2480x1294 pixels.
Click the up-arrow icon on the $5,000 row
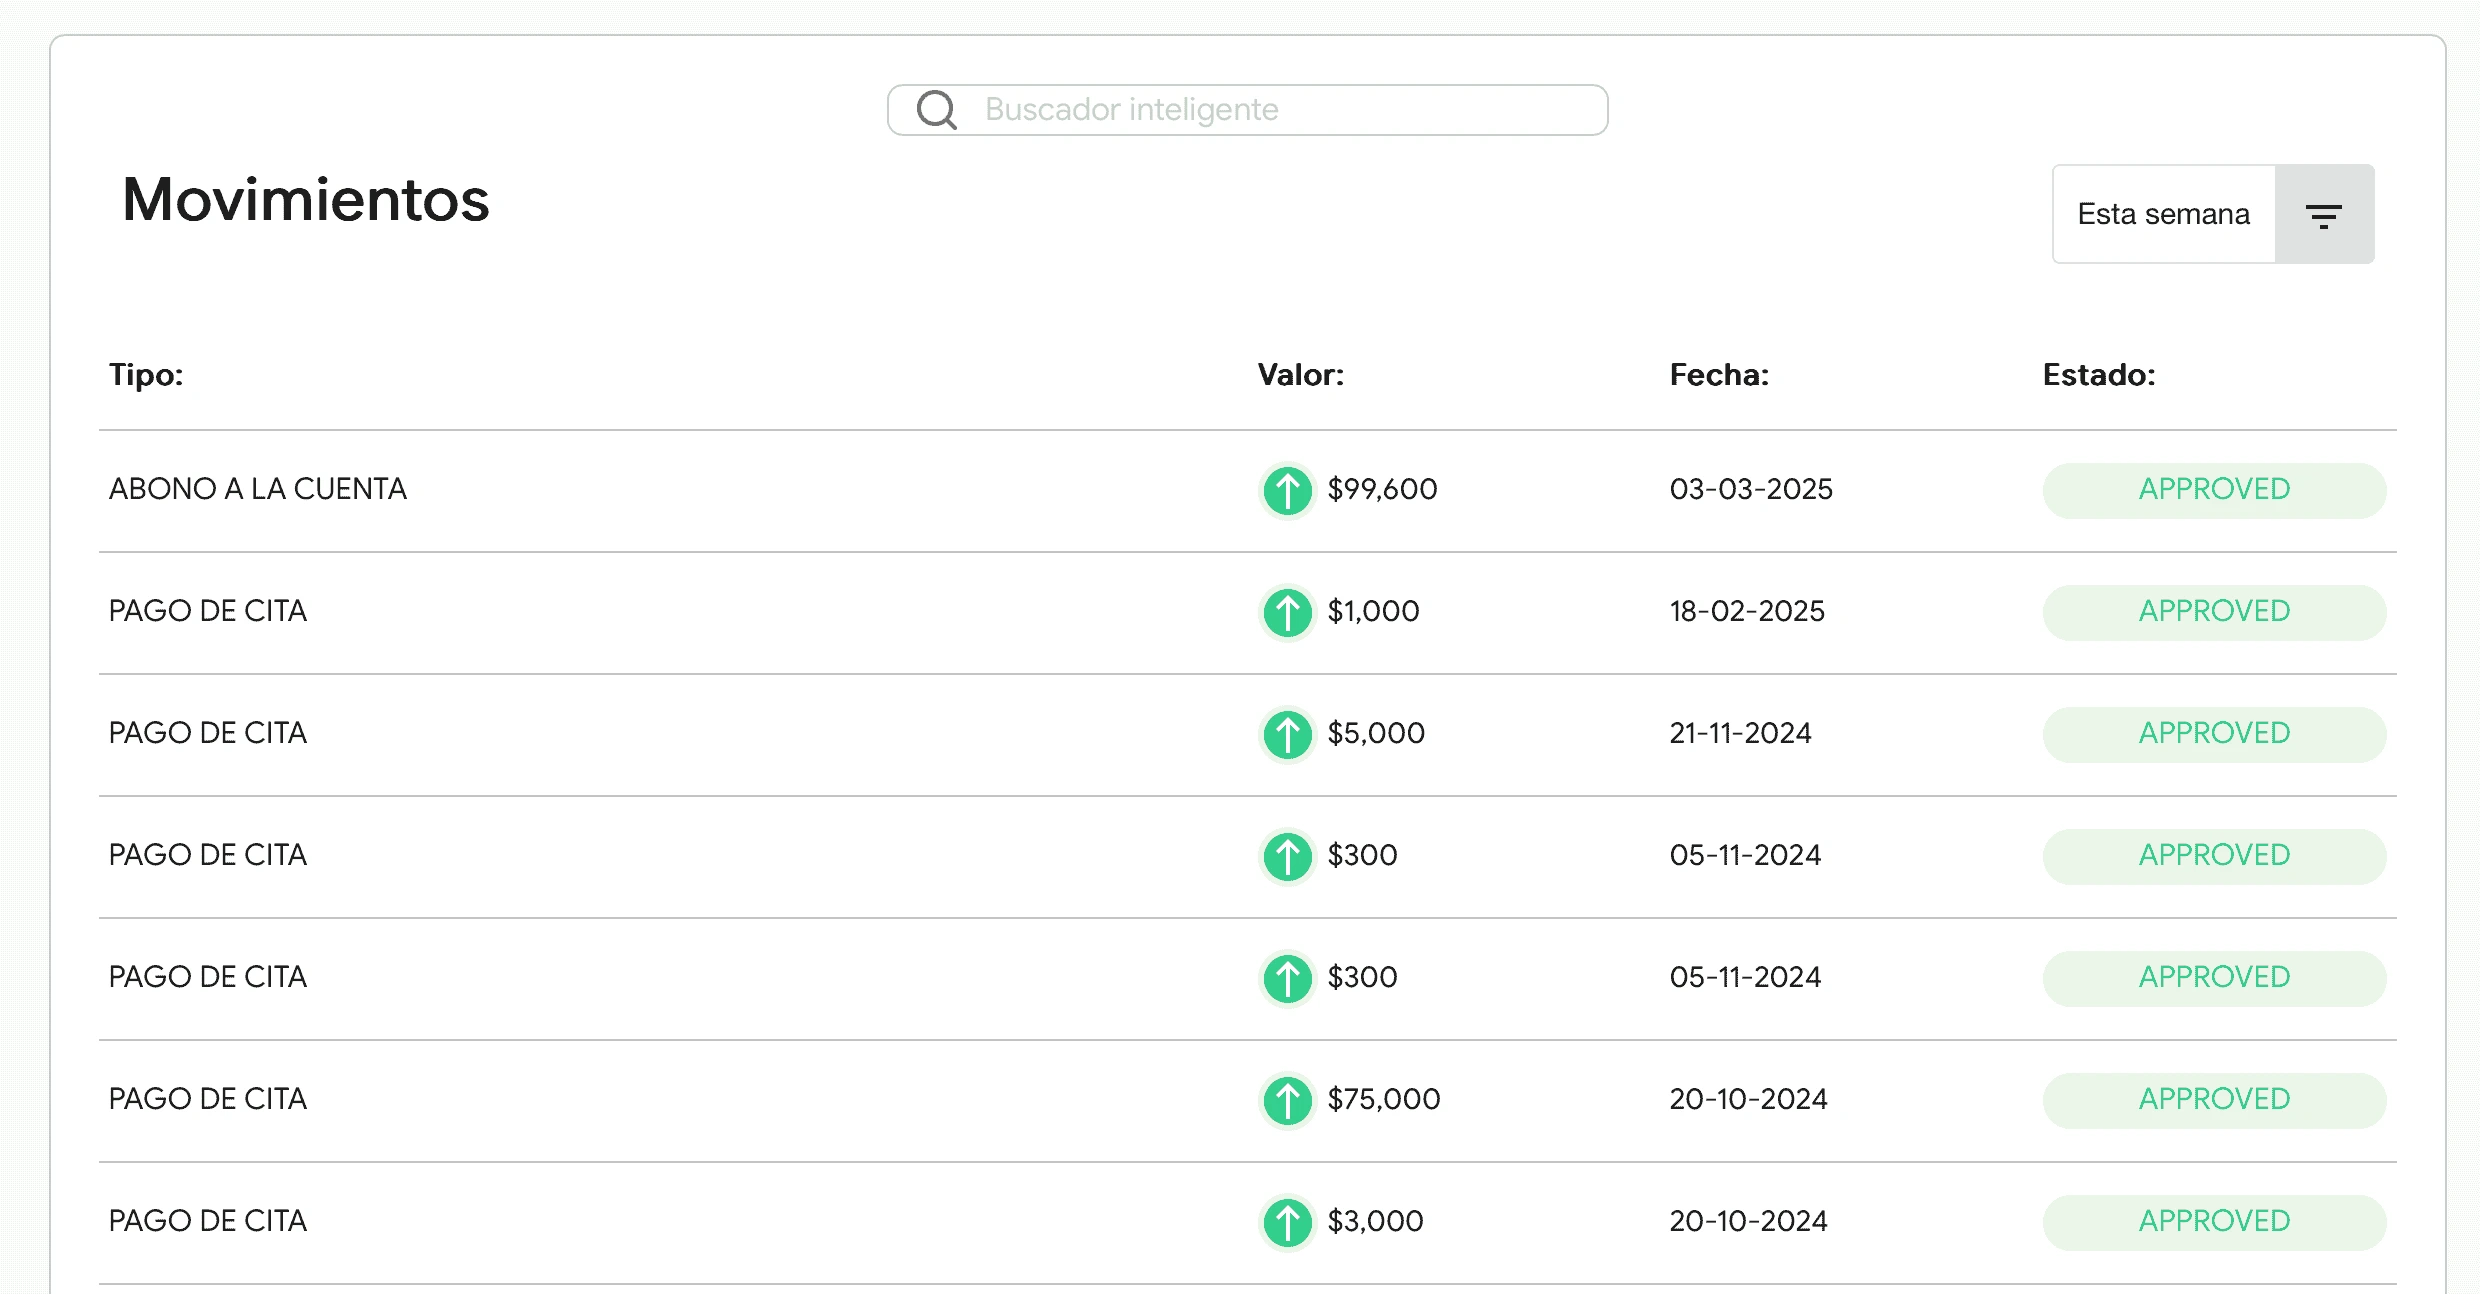(x=1287, y=734)
